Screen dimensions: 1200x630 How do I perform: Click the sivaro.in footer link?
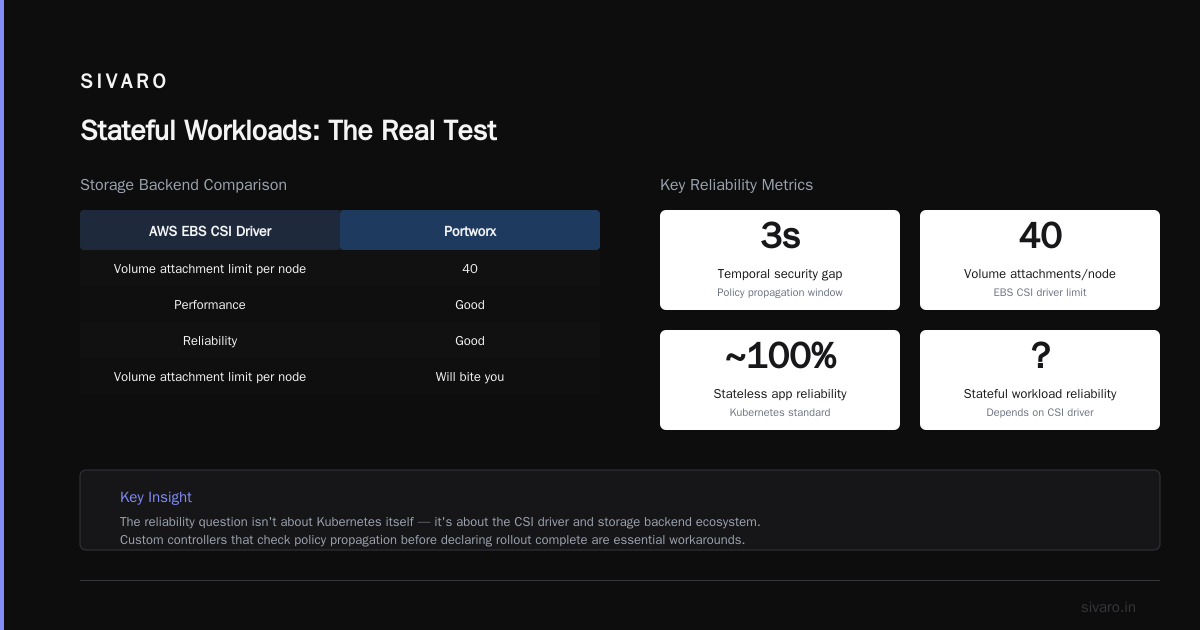click(x=1108, y=607)
